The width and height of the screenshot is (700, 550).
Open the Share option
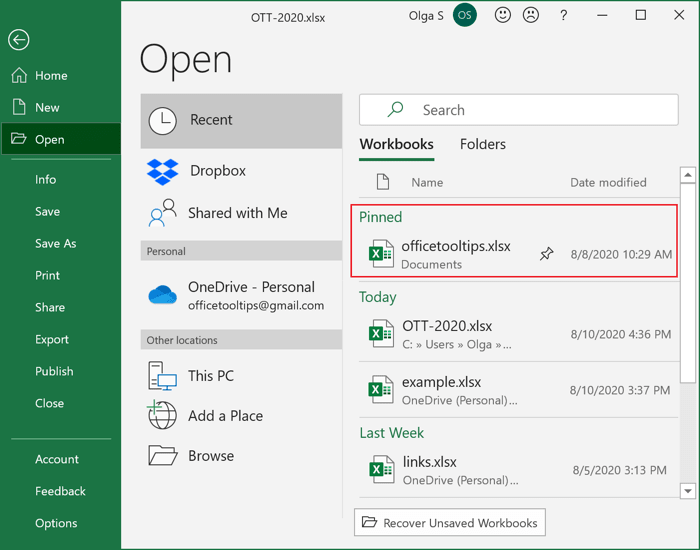(x=50, y=308)
